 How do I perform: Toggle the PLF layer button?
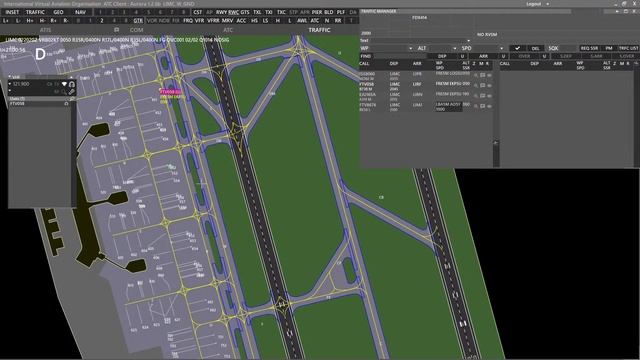point(341,12)
